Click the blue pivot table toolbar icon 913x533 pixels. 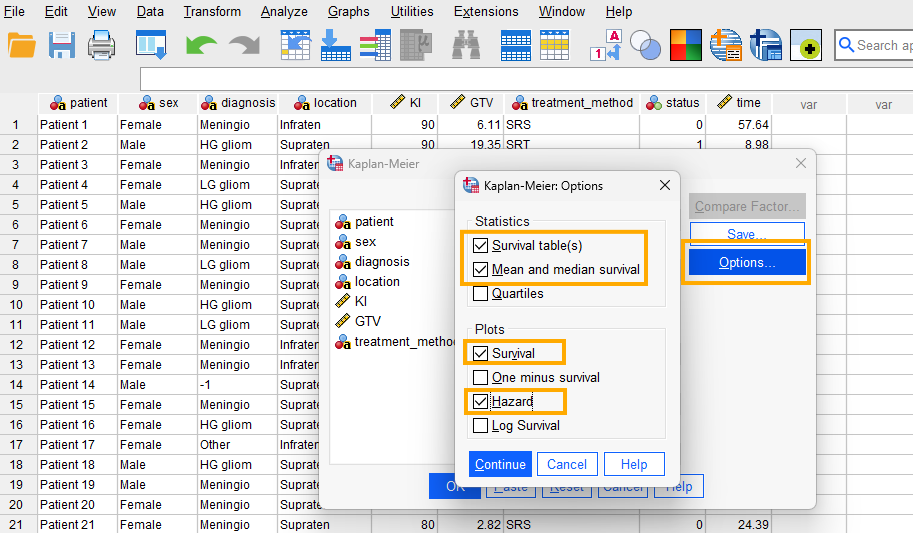coord(765,45)
